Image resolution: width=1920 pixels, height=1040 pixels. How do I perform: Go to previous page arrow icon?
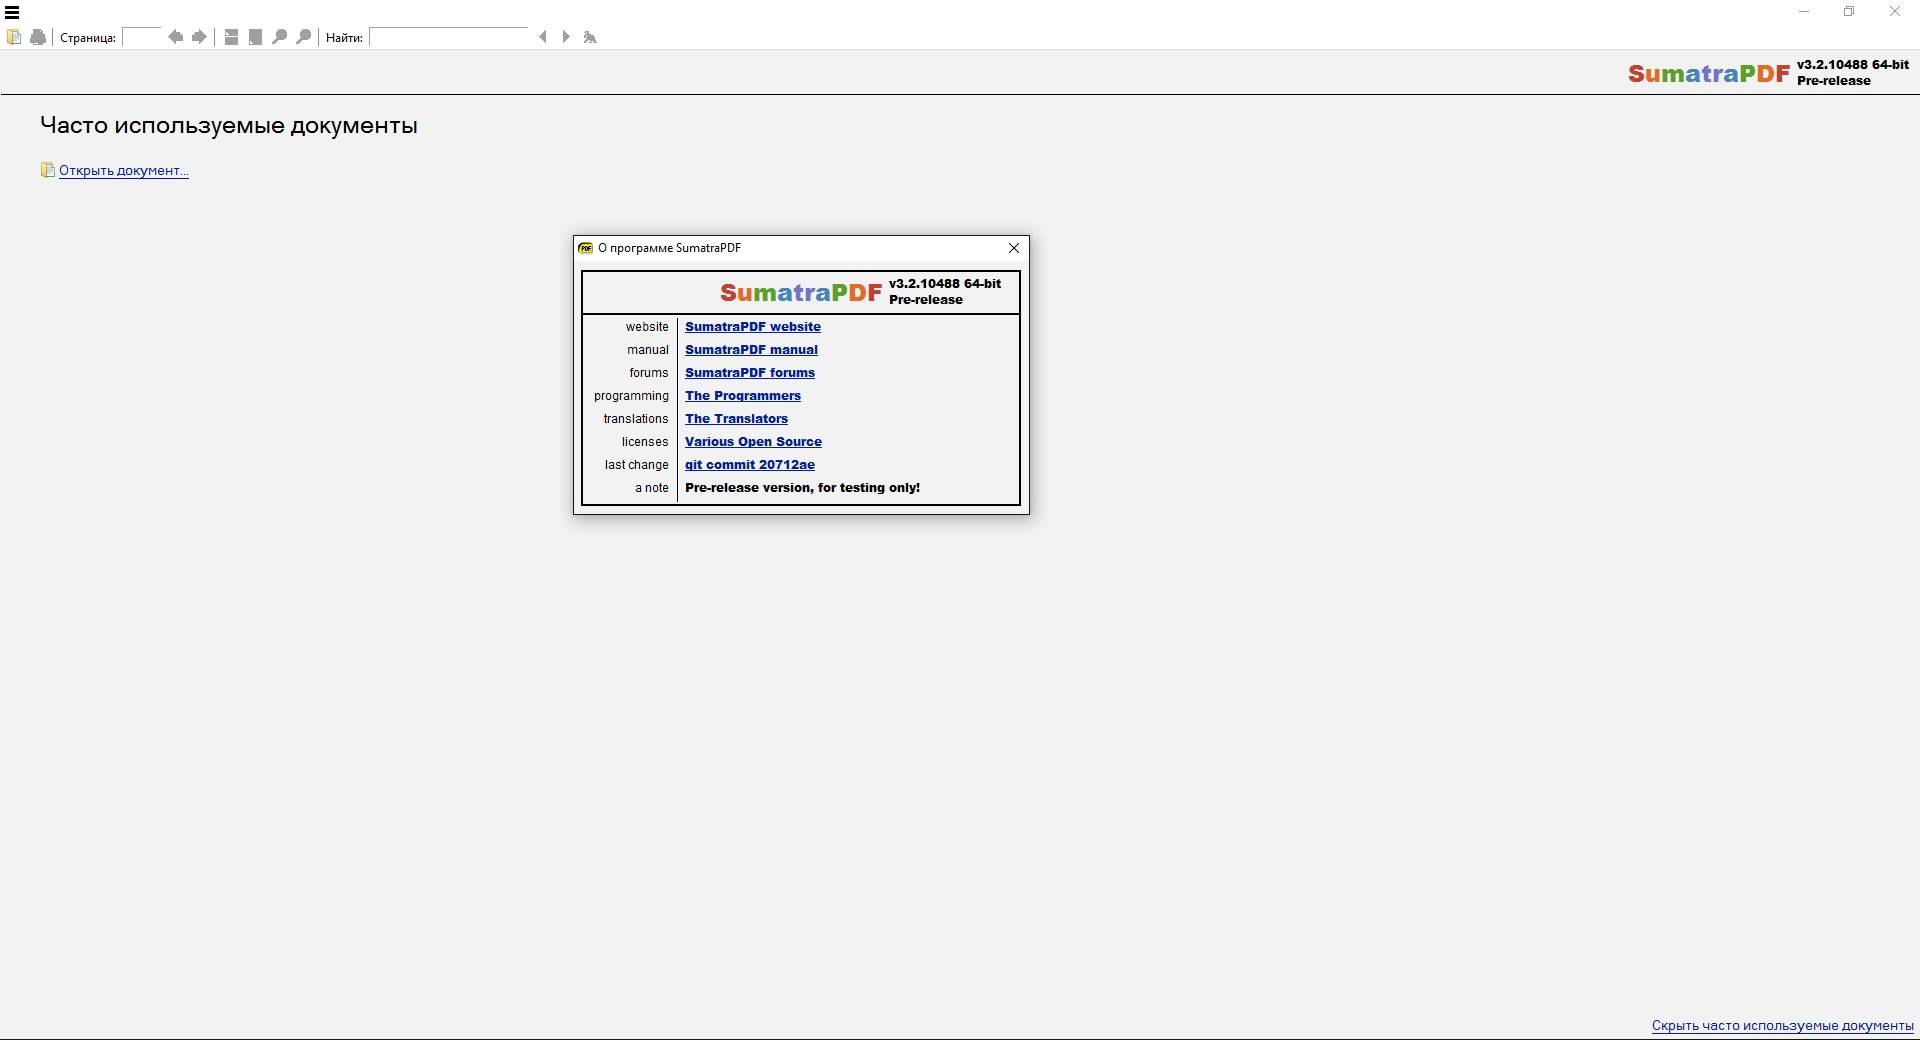pyautogui.click(x=175, y=37)
